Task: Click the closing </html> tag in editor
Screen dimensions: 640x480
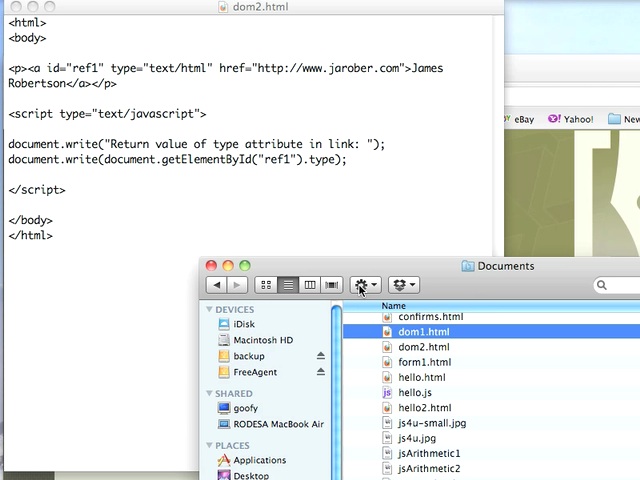Action: click(x=30, y=236)
